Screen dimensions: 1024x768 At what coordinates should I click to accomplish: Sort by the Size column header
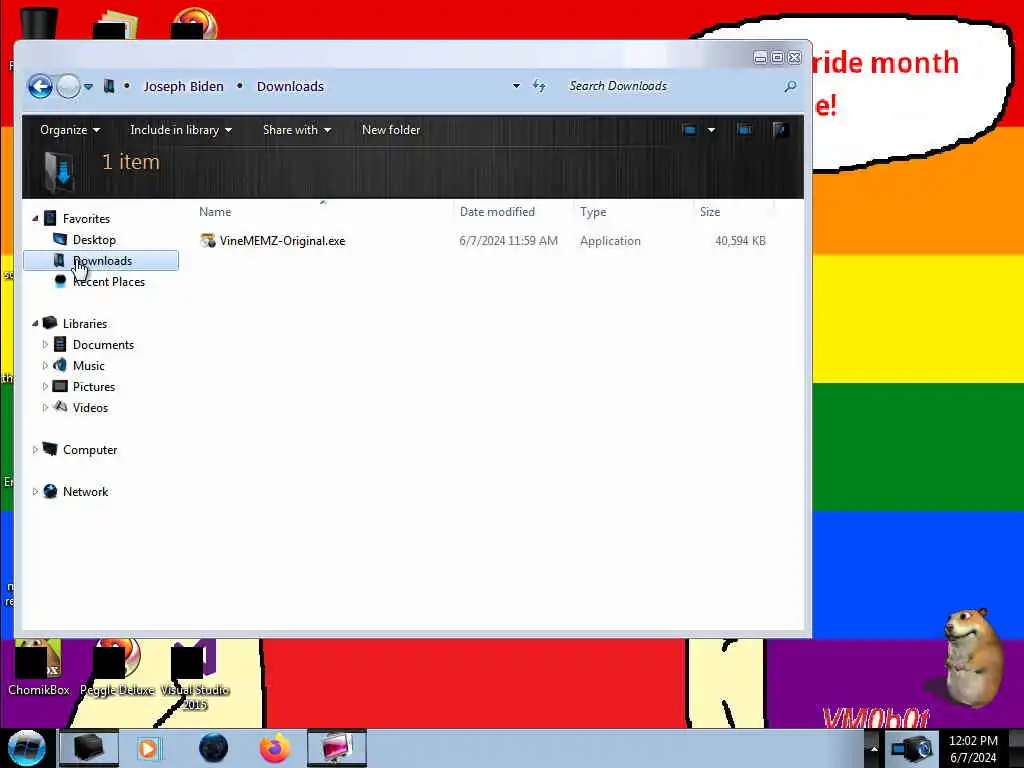point(710,212)
